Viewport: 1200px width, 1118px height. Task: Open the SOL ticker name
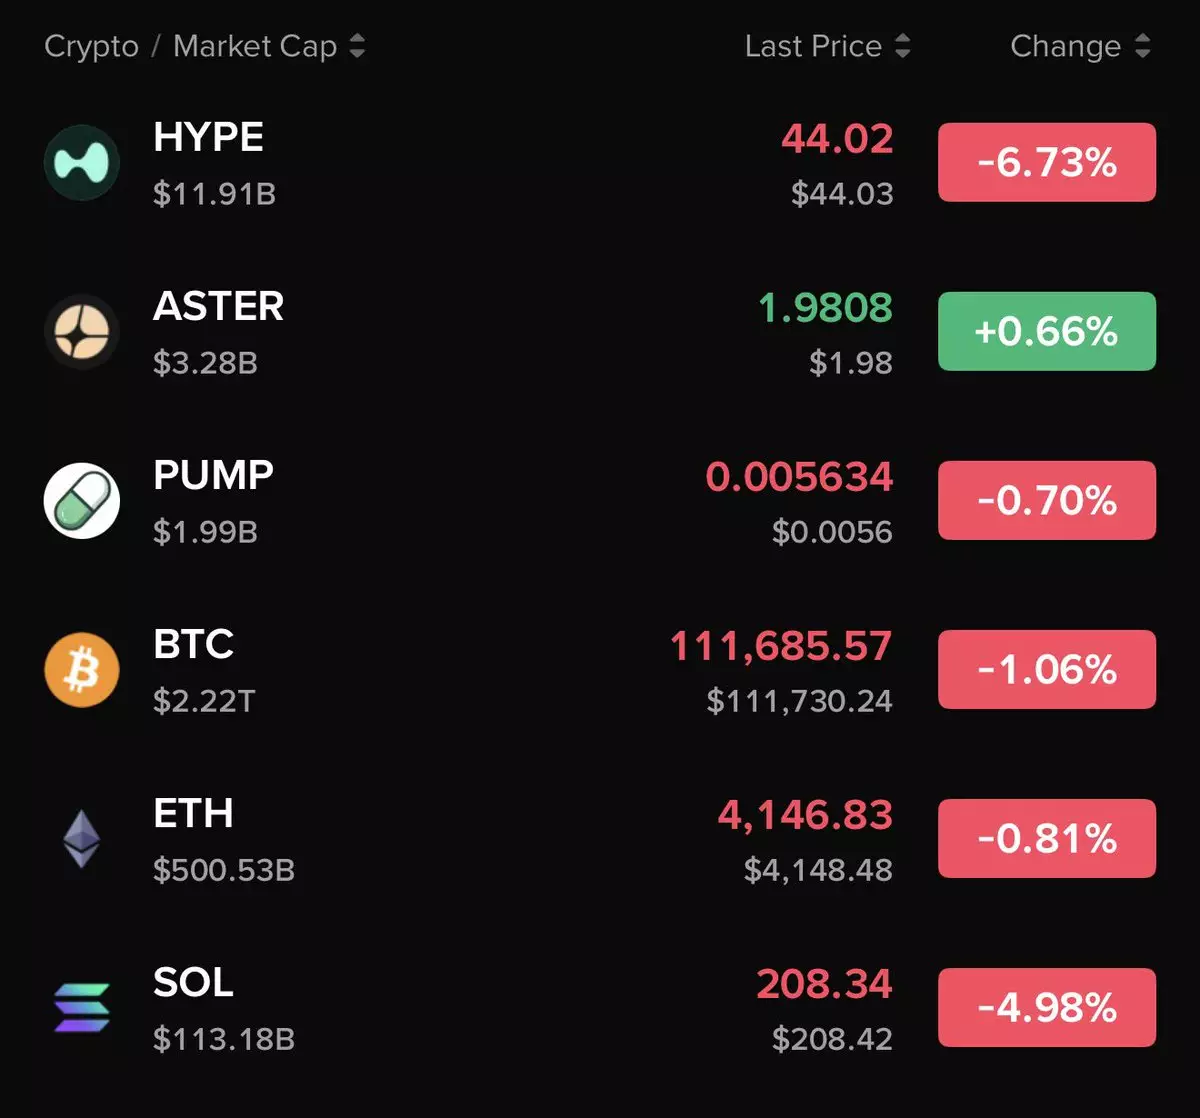pos(193,983)
